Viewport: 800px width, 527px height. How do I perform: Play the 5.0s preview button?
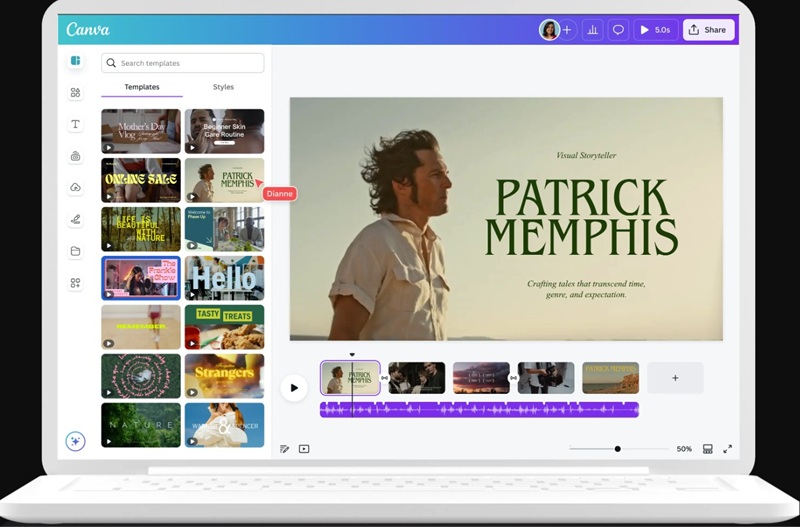click(656, 30)
